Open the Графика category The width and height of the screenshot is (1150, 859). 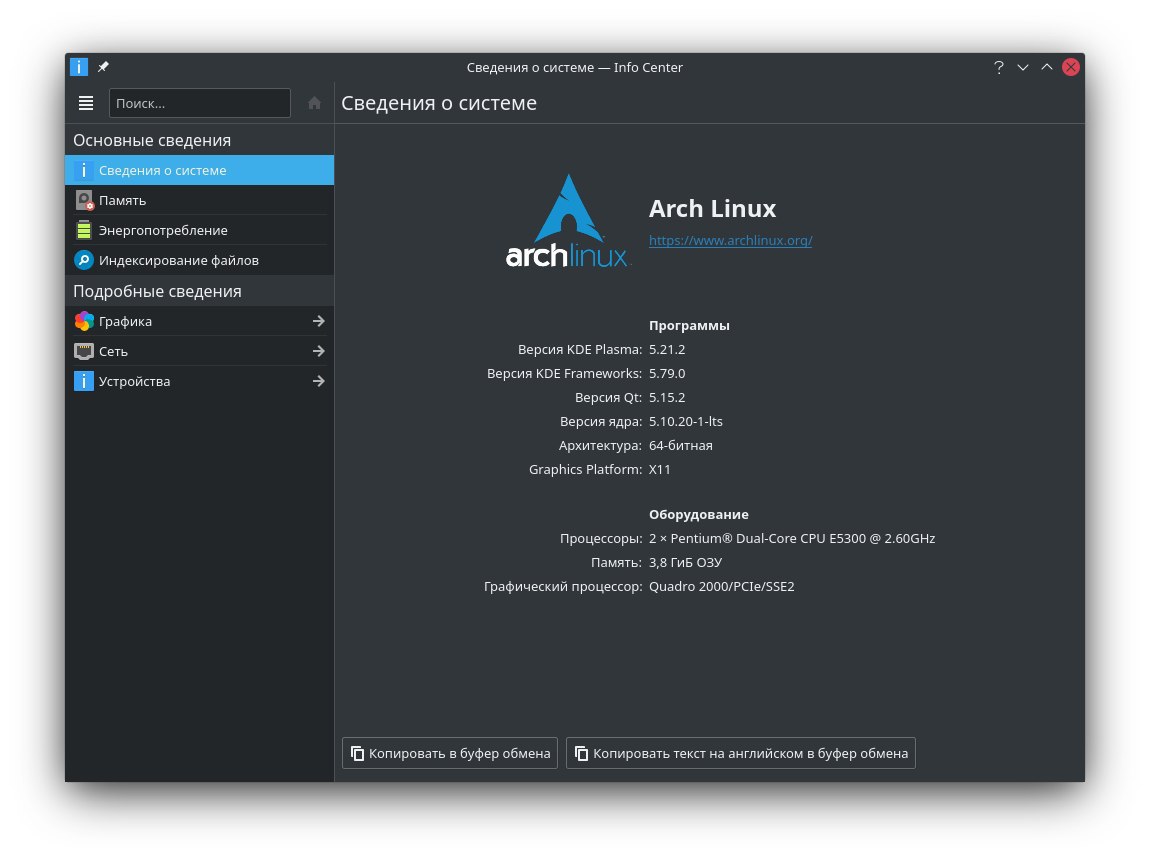coord(199,321)
